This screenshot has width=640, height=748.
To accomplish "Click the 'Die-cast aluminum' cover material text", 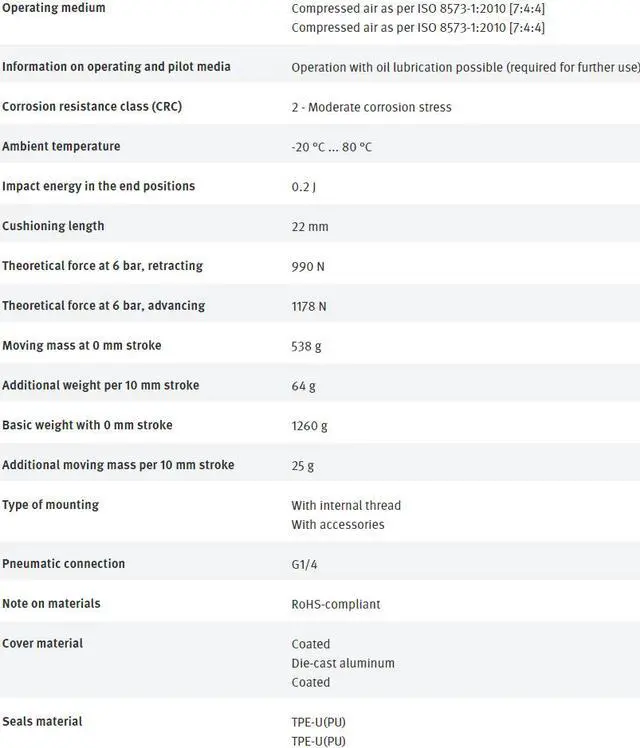I will pyautogui.click(x=342, y=663).
